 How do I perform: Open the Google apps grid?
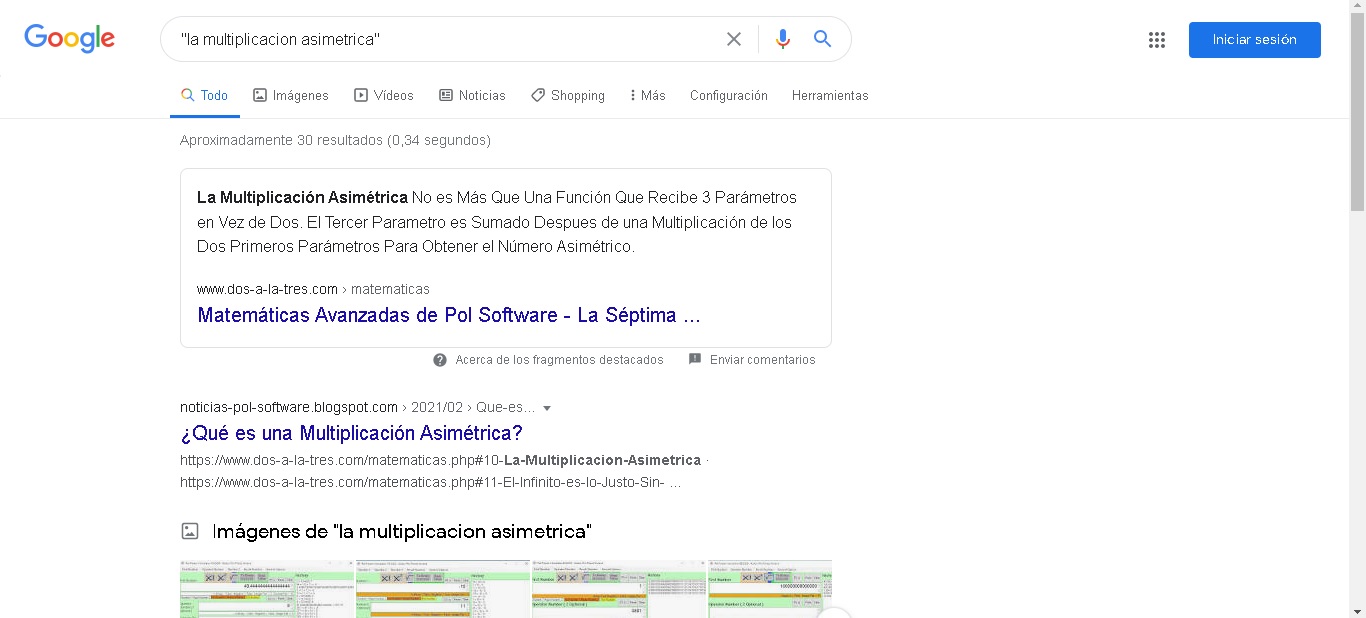(1157, 40)
